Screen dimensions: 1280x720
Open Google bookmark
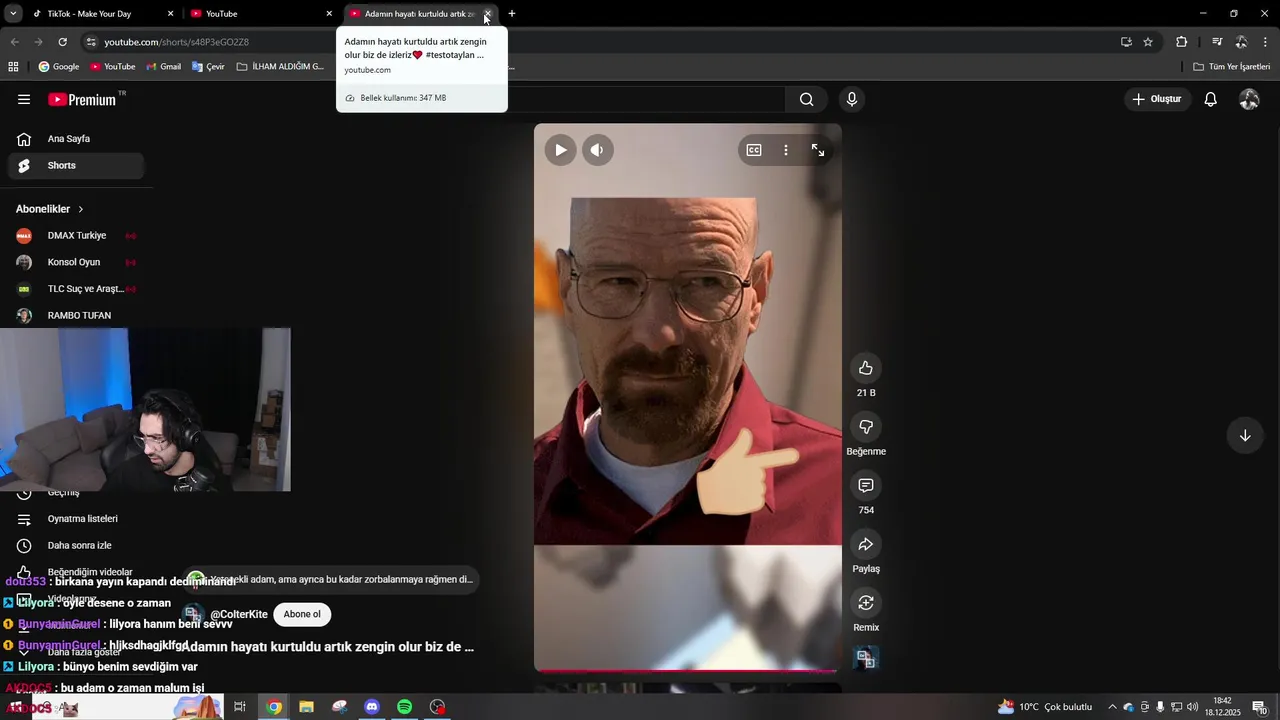point(58,67)
